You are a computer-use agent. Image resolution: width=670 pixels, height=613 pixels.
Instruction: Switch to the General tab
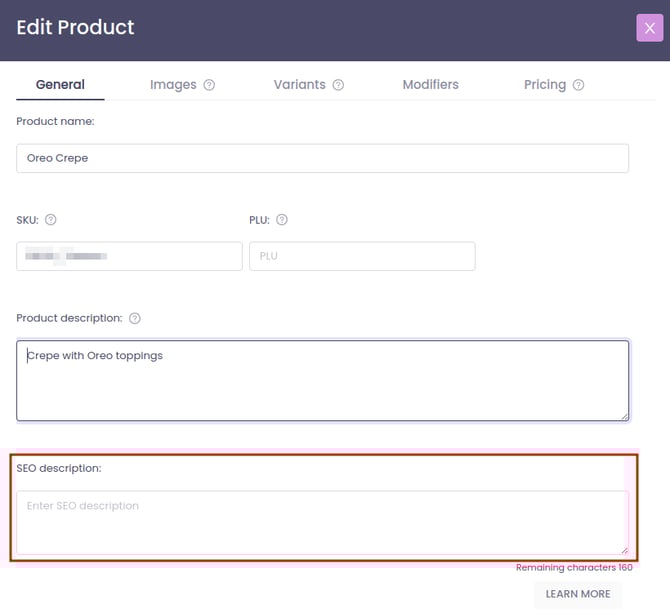tap(60, 85)
